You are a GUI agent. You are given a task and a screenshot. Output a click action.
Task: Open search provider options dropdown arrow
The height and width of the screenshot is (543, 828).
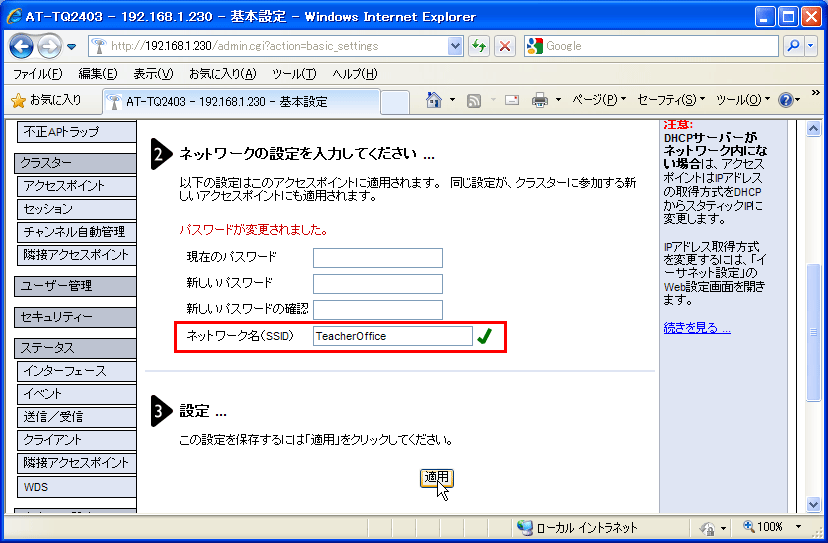point(811,46)
